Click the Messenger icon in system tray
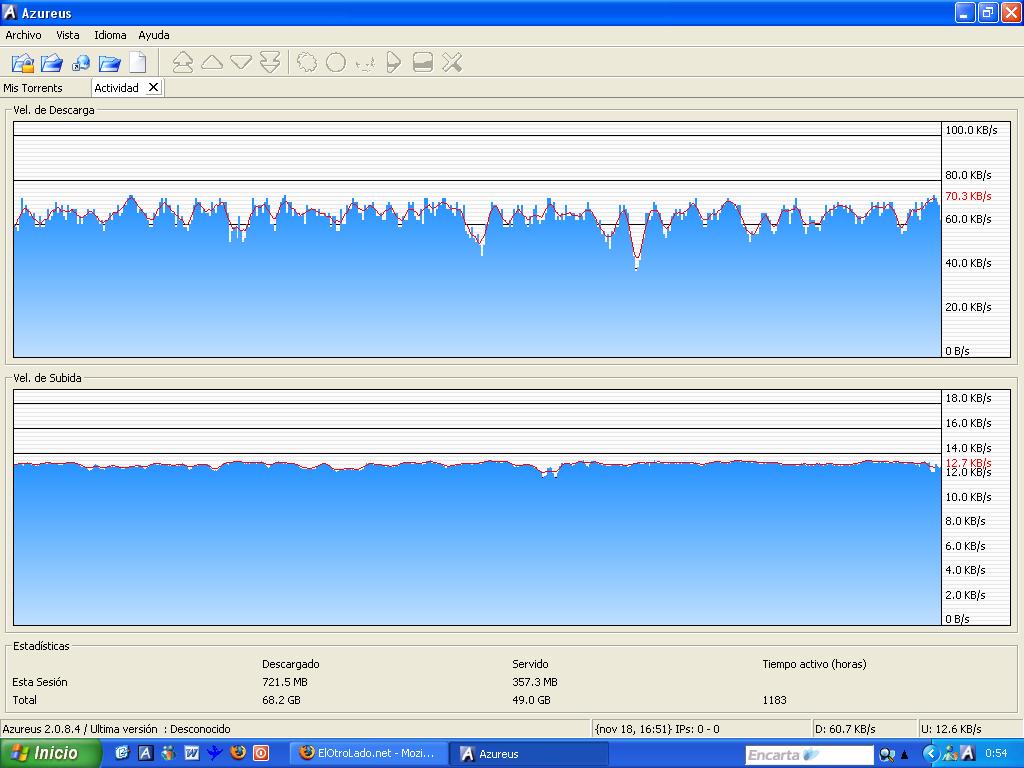1024x768 pixels. pyautogui.click(x=950, y=754)
